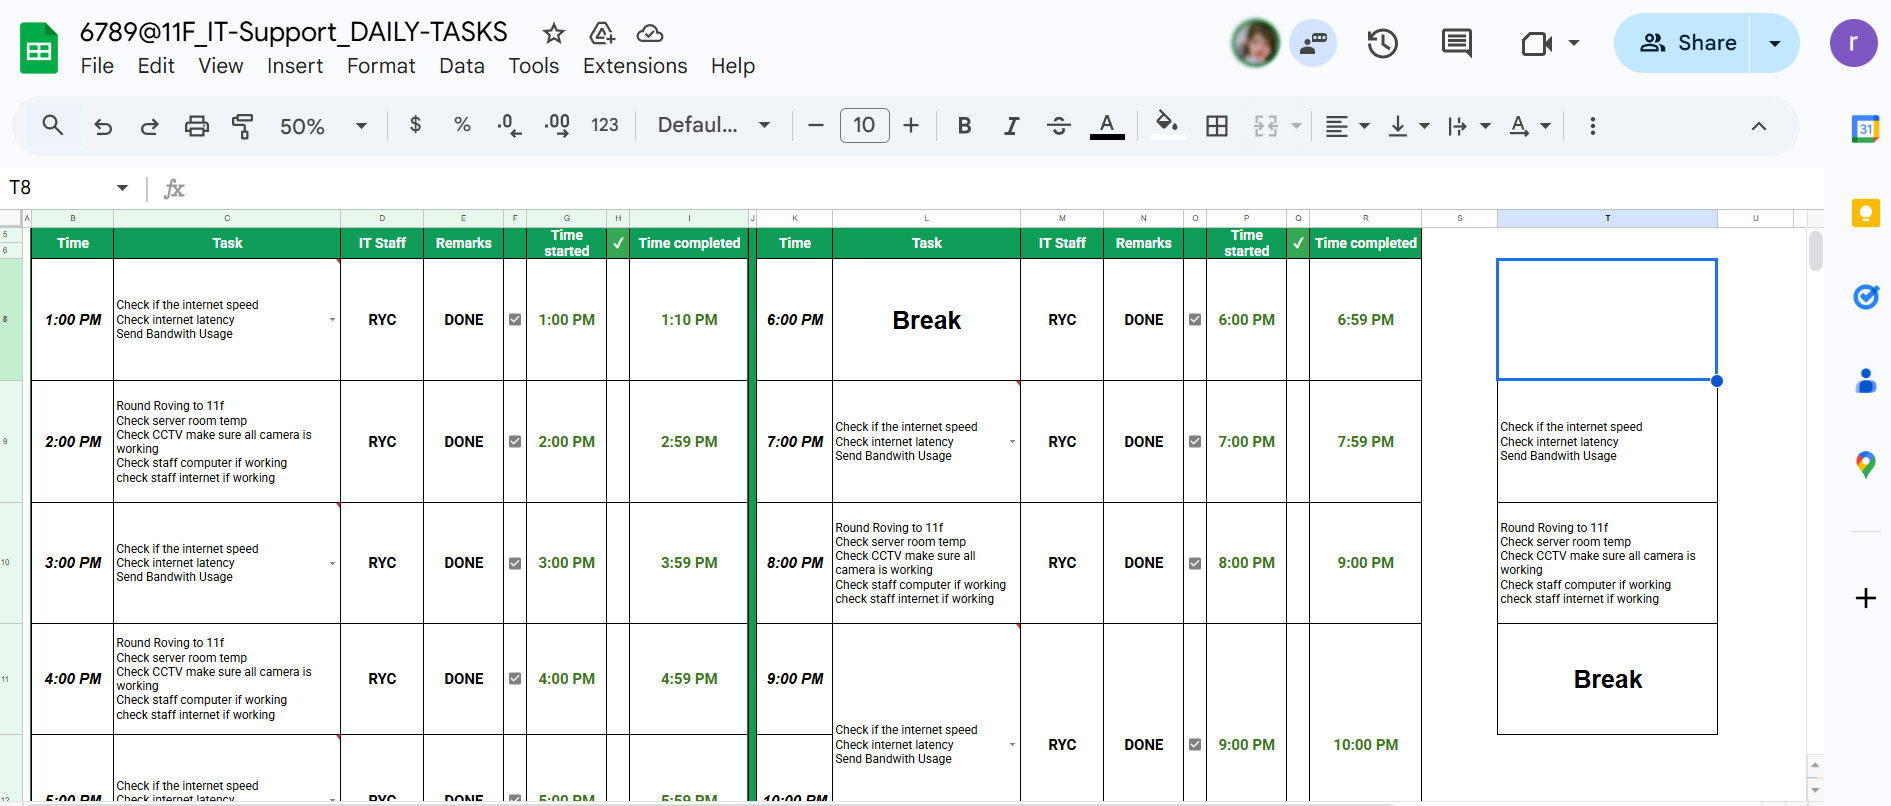Redo the last action
This screenshot has width=1891, height=806.
pos(150,126)
